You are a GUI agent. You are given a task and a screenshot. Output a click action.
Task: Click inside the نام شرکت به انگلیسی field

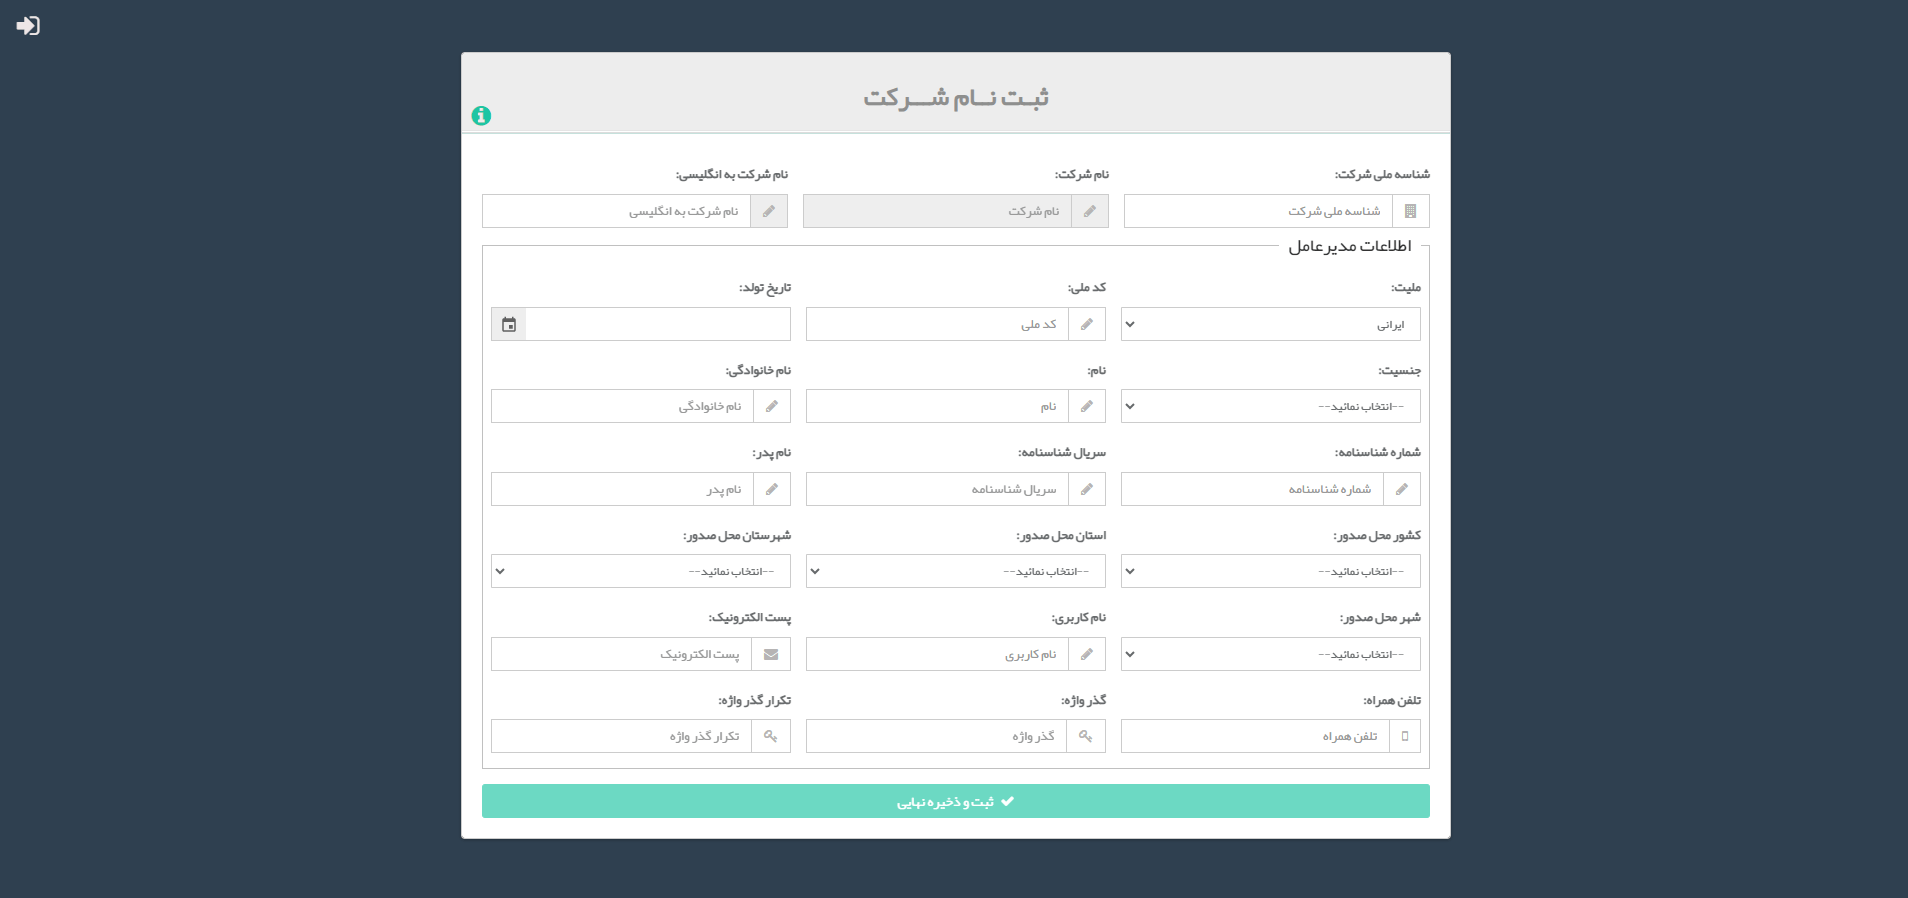pyautogui.click(x=620, y=211)
